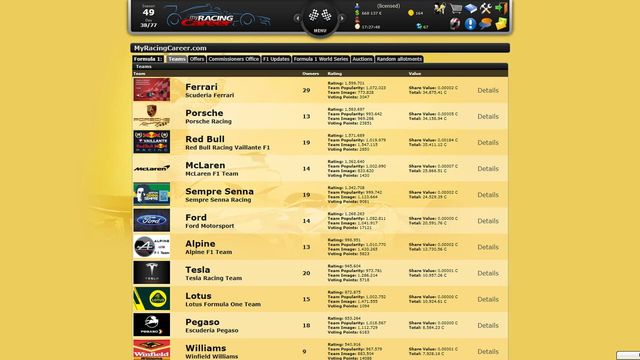640x360 pixels.
Task: Click the Alpine F1 Team subtitle
Action: (x=209, y=252)
